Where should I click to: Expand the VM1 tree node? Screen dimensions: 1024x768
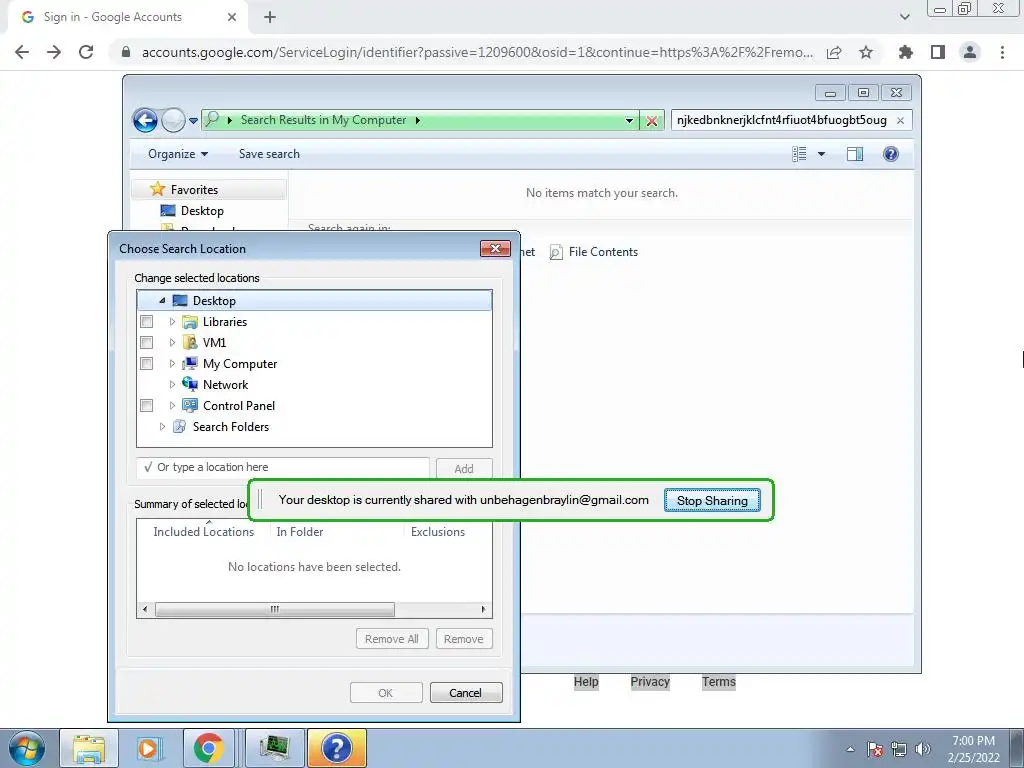click(172, 343)
